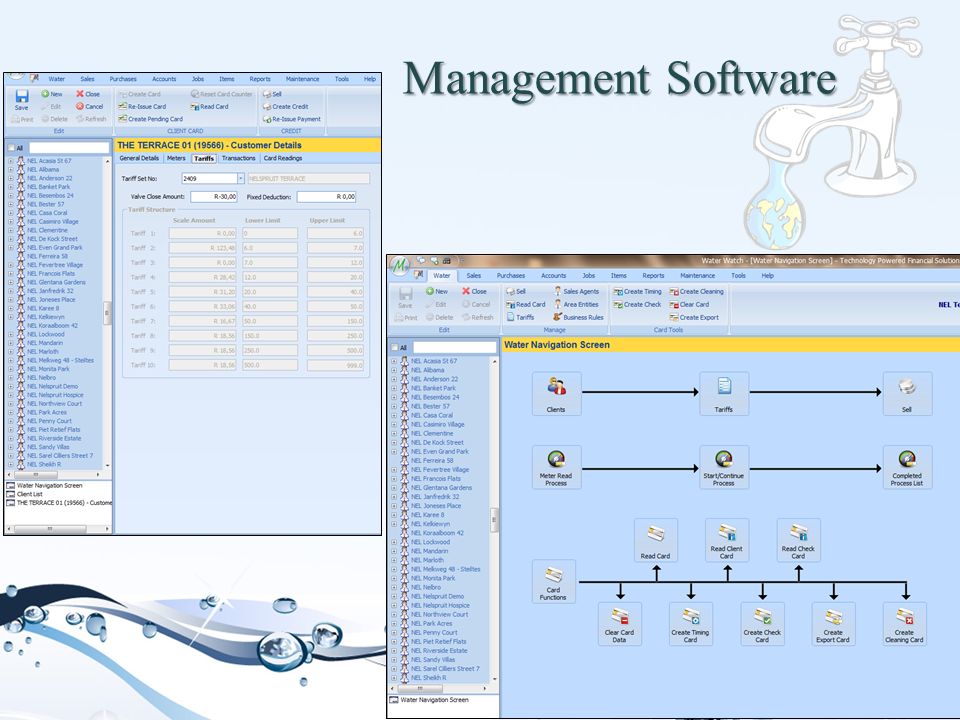Screen dimensions: 960x720
Task: Expand NEL Acasia St 67 in Customer Details tree
Action: [x=10, y=161]
